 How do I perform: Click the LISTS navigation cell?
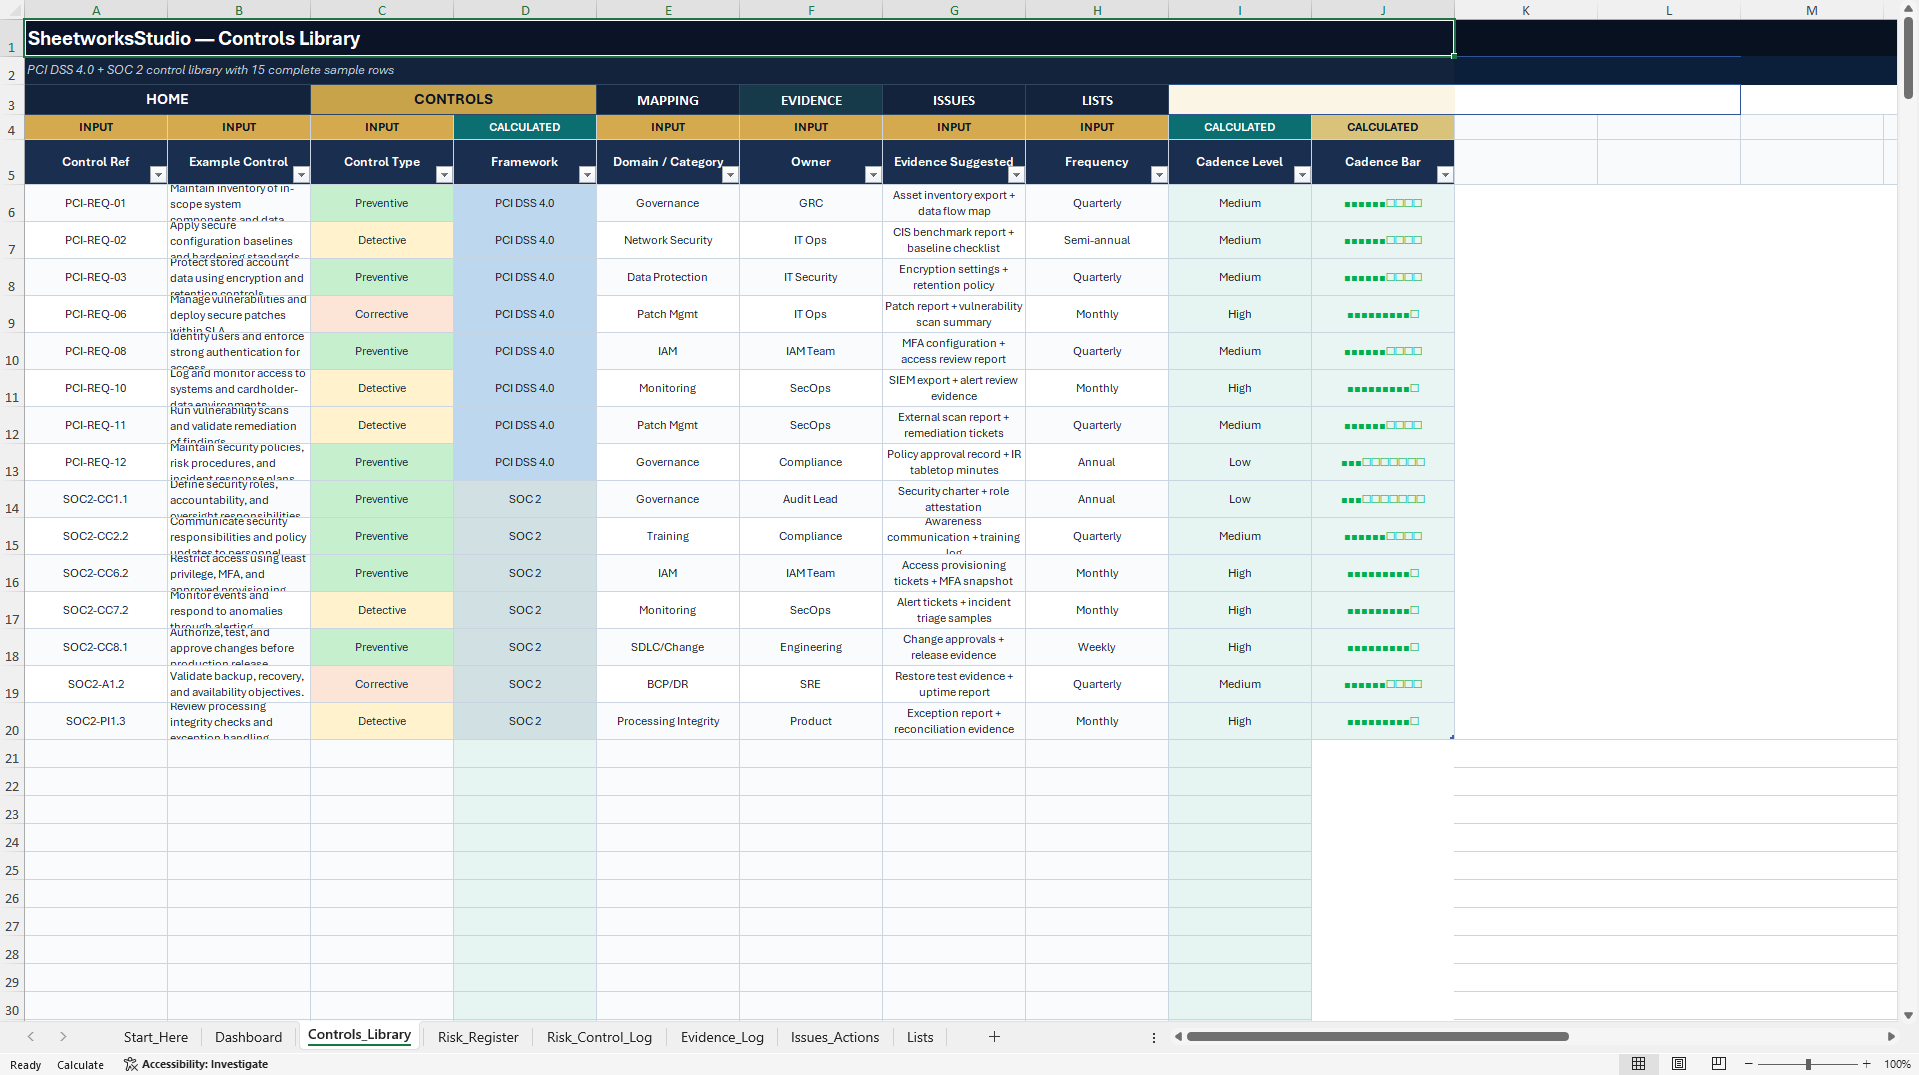click(1097, 100)
